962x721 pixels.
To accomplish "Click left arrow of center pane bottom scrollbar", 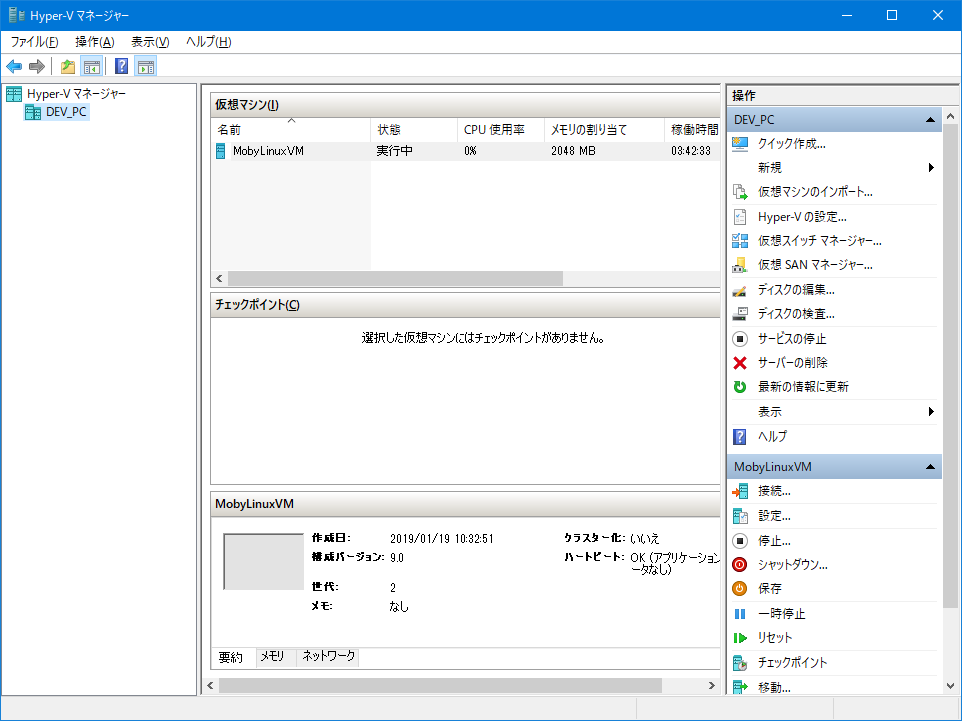I will coord(210,685).
